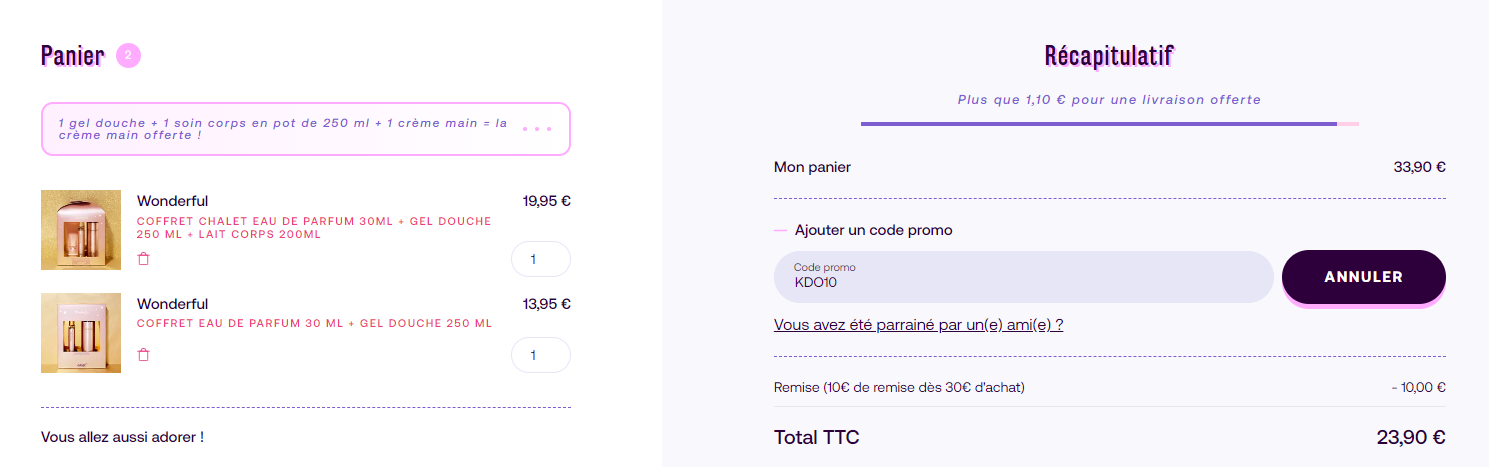Click the three dots on the offer banner
Viewport: 1489px width, 467px height.
(536, 129)
